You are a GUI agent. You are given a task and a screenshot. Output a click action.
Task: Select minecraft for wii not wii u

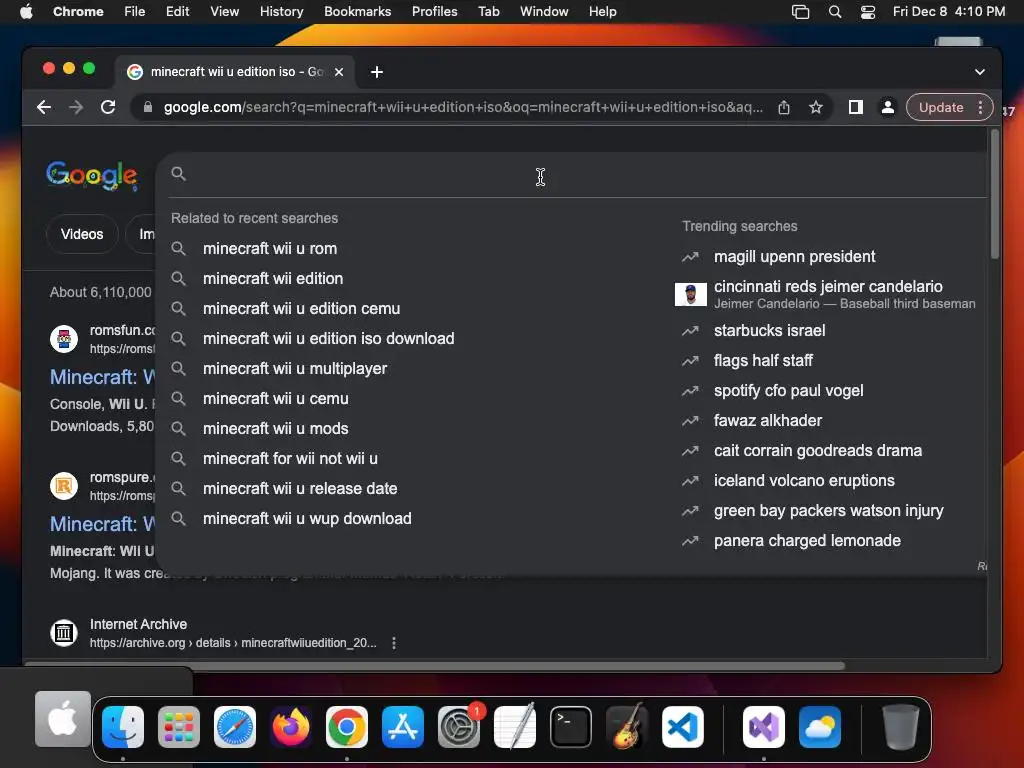click(x=290, y=458)
